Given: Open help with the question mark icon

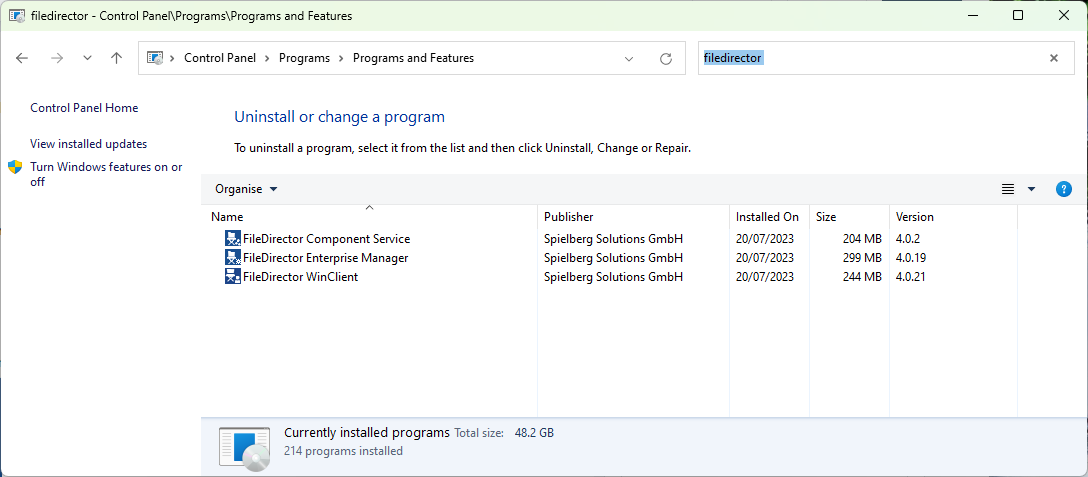Looking at the screenshot, I should point(1063,189).
